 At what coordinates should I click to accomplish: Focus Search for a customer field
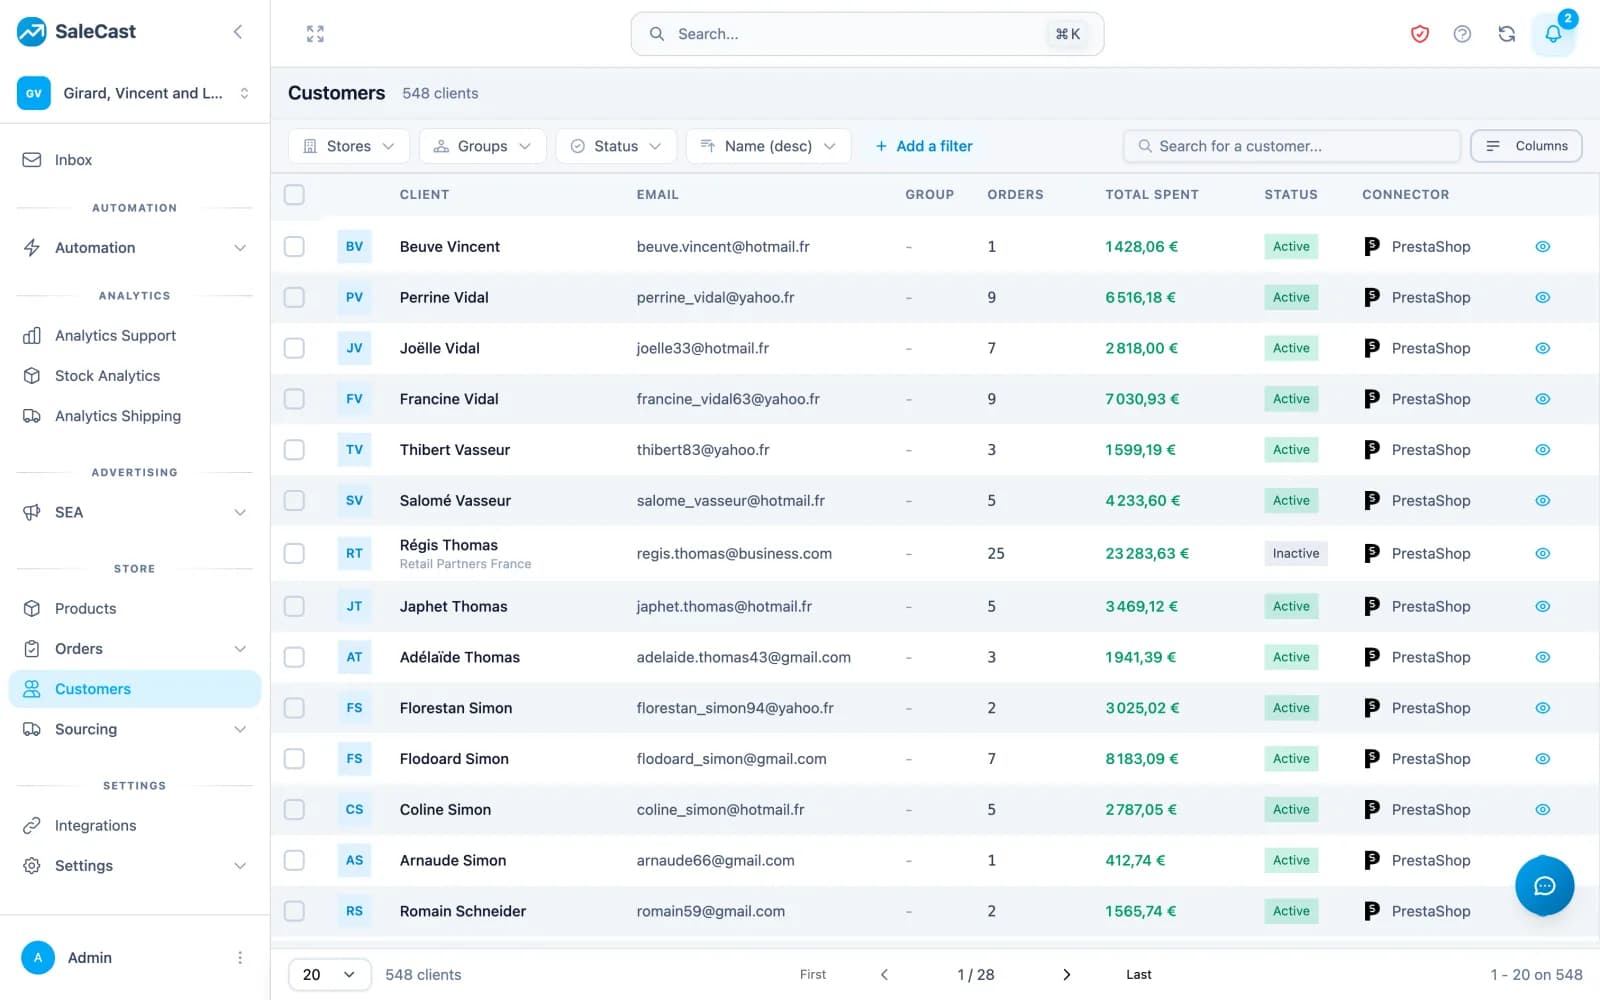tap(1291, 146)
